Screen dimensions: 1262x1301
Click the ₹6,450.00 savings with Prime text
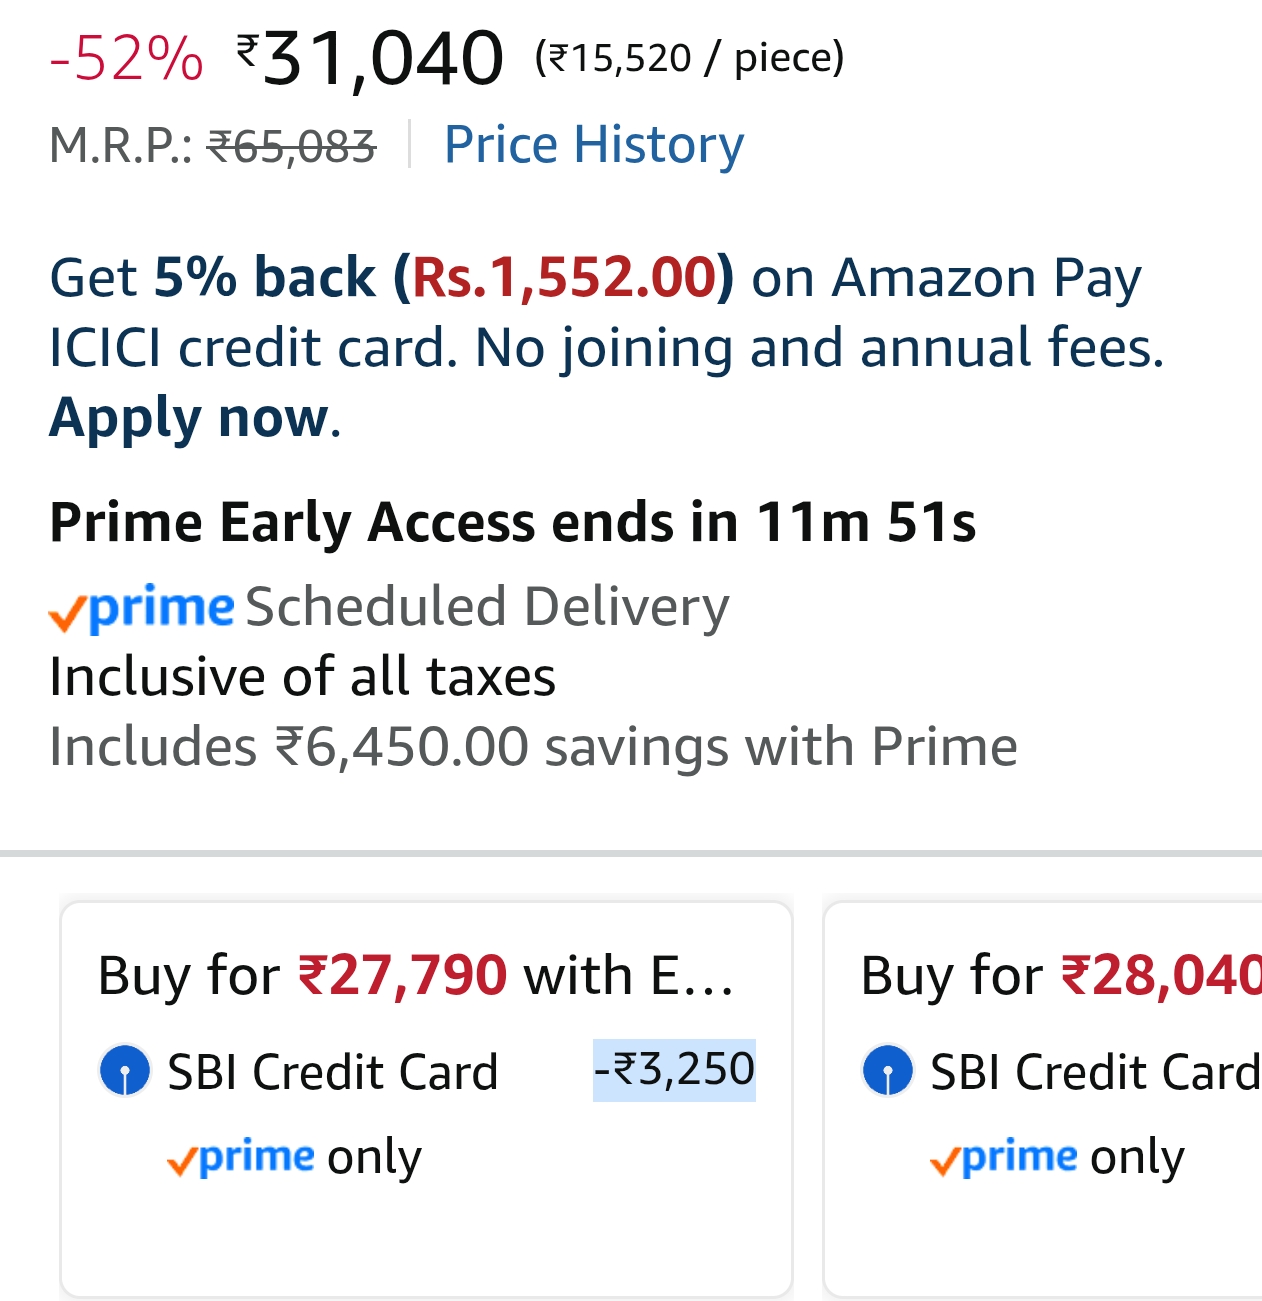pyautogui.click(x=533, y=747)
